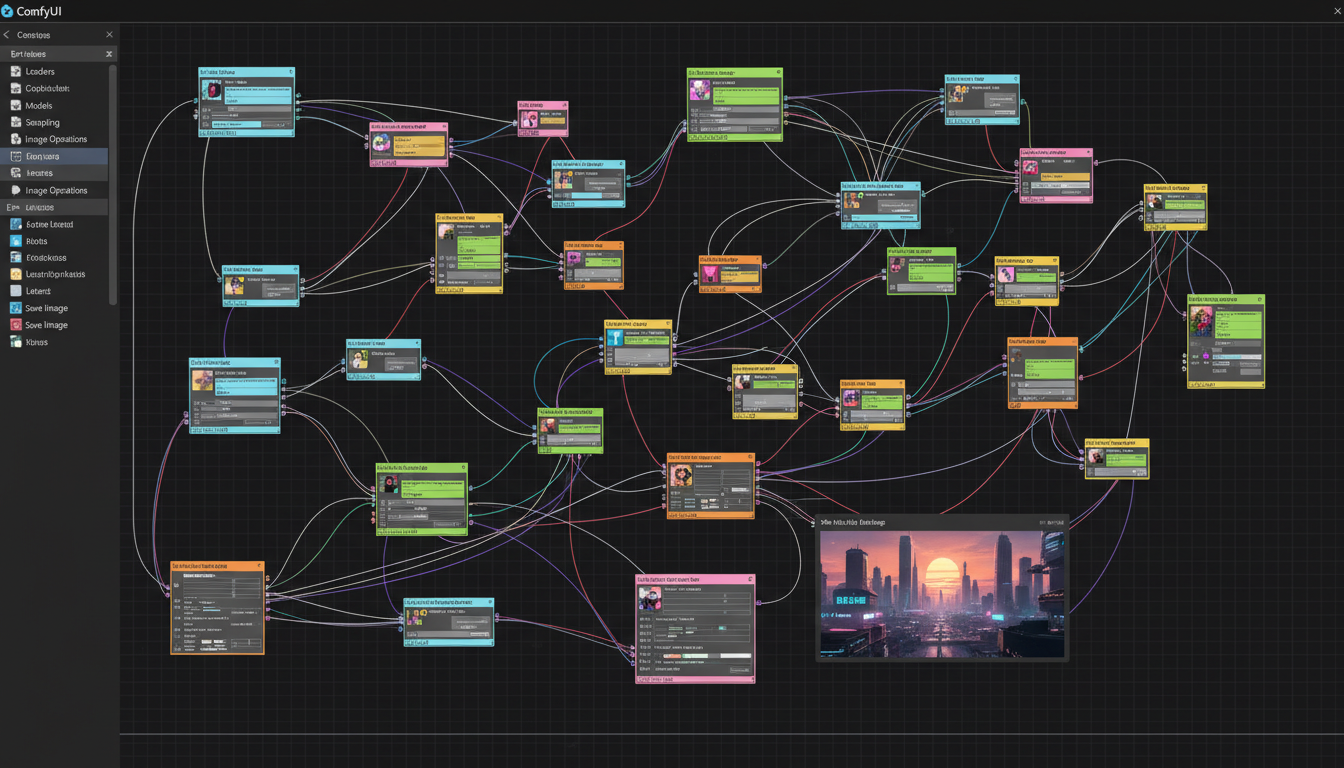Select the Image Operations sidebar icon

pyautogui.click(x=15, y=139)
